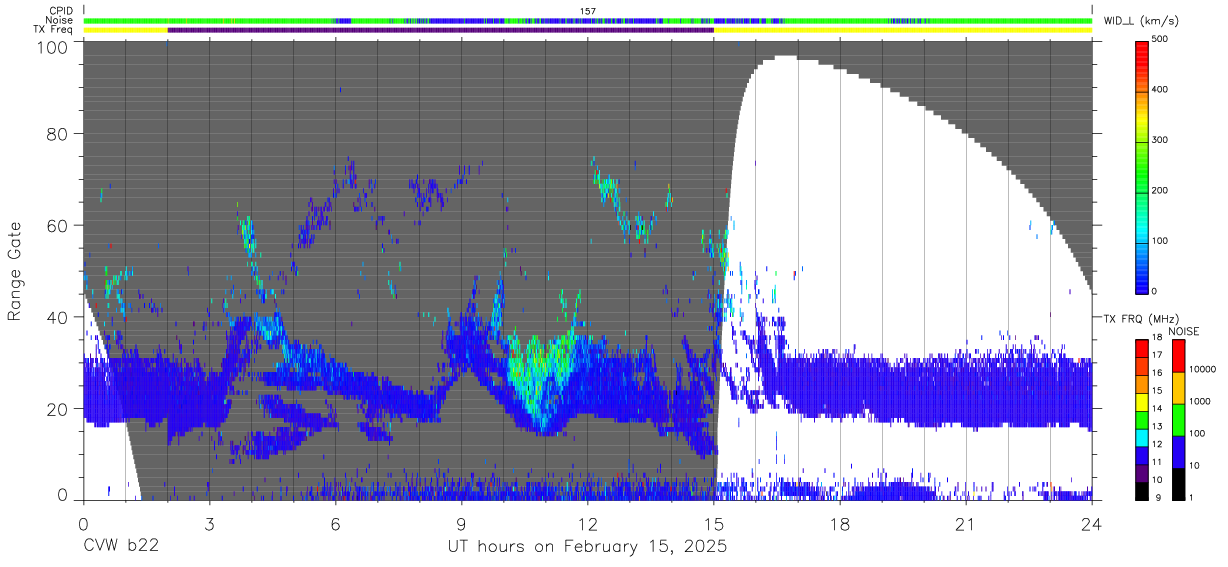
Task: Click the 40 tick on the Range Gate axis
Action: tap(58, 317)
